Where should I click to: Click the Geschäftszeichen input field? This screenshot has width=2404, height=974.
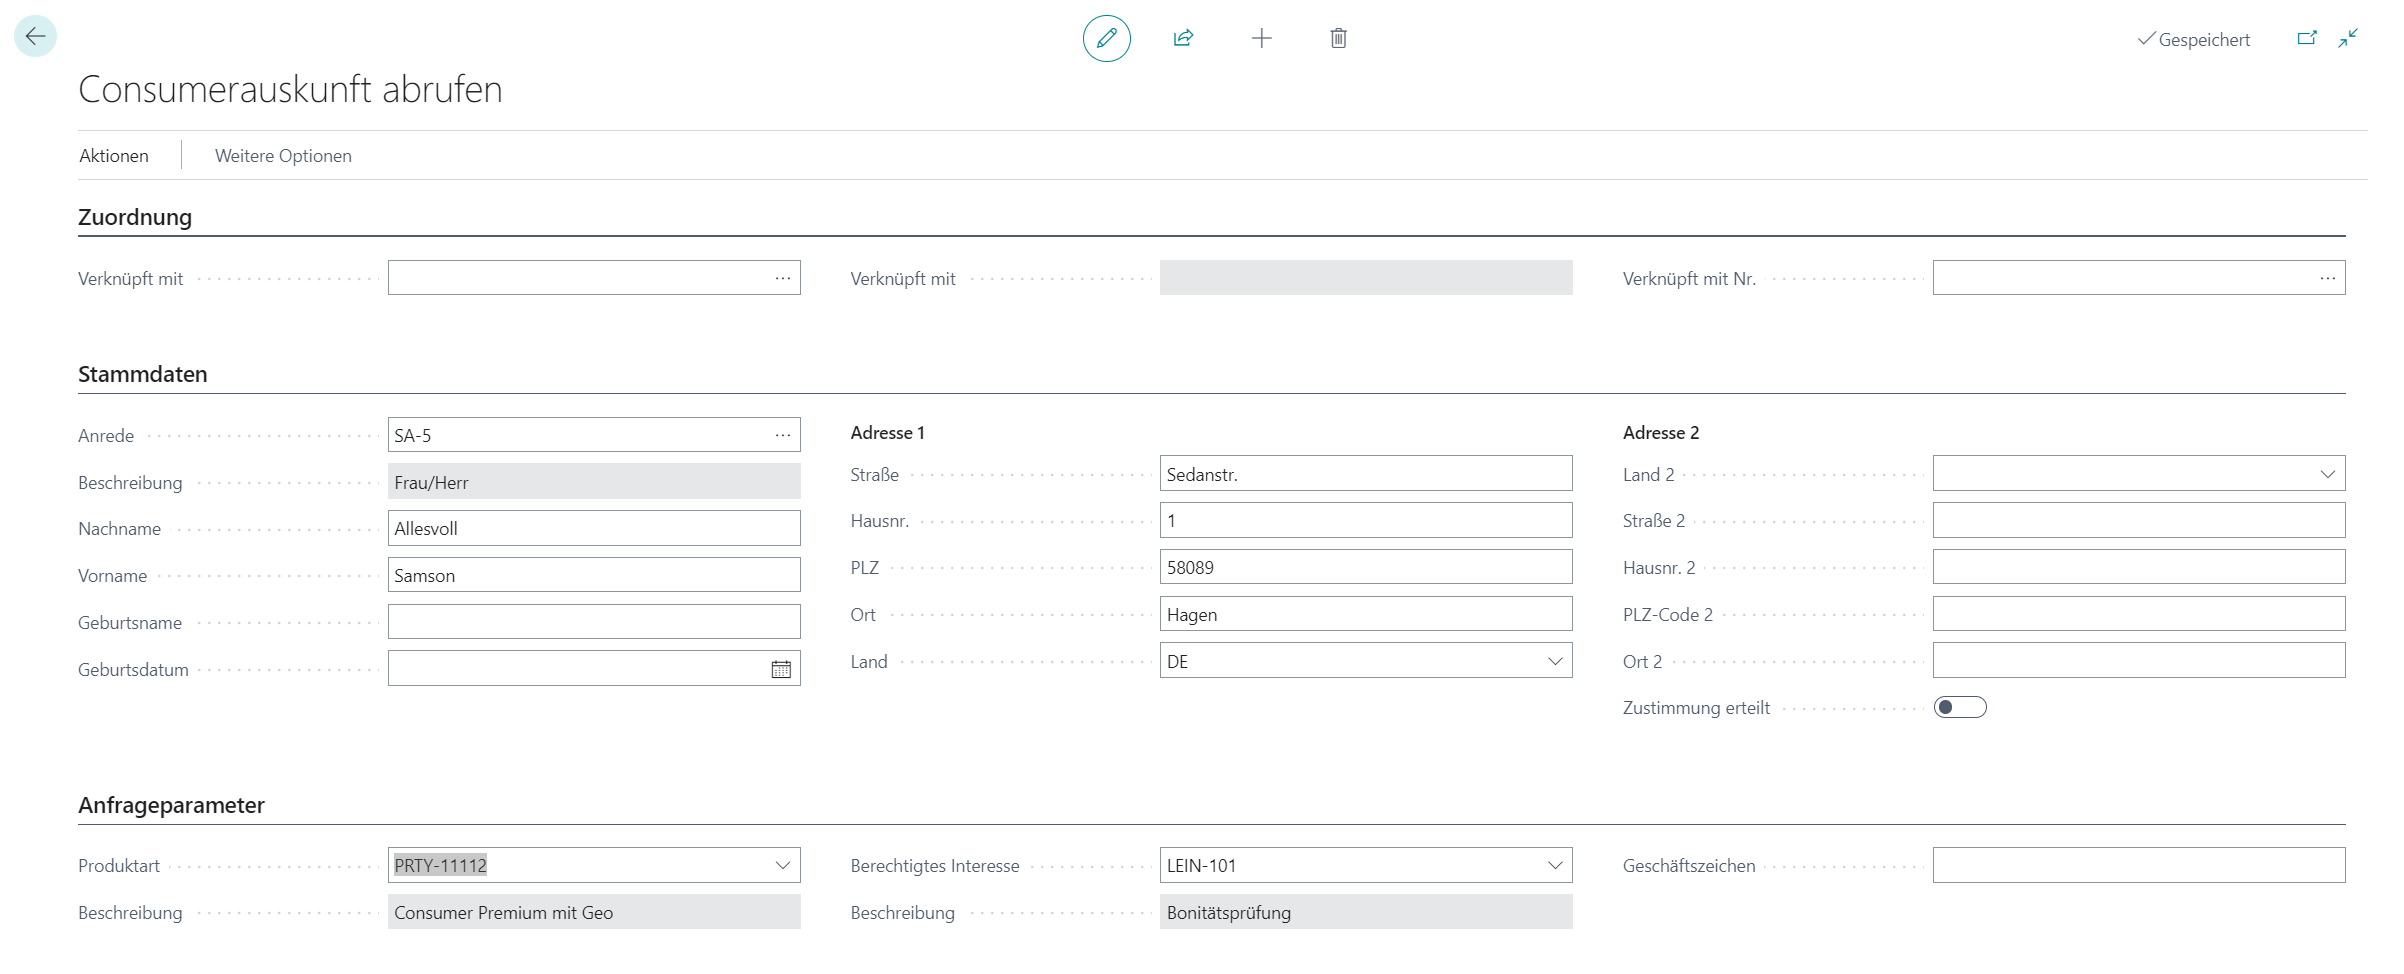tap(2138, 865)
